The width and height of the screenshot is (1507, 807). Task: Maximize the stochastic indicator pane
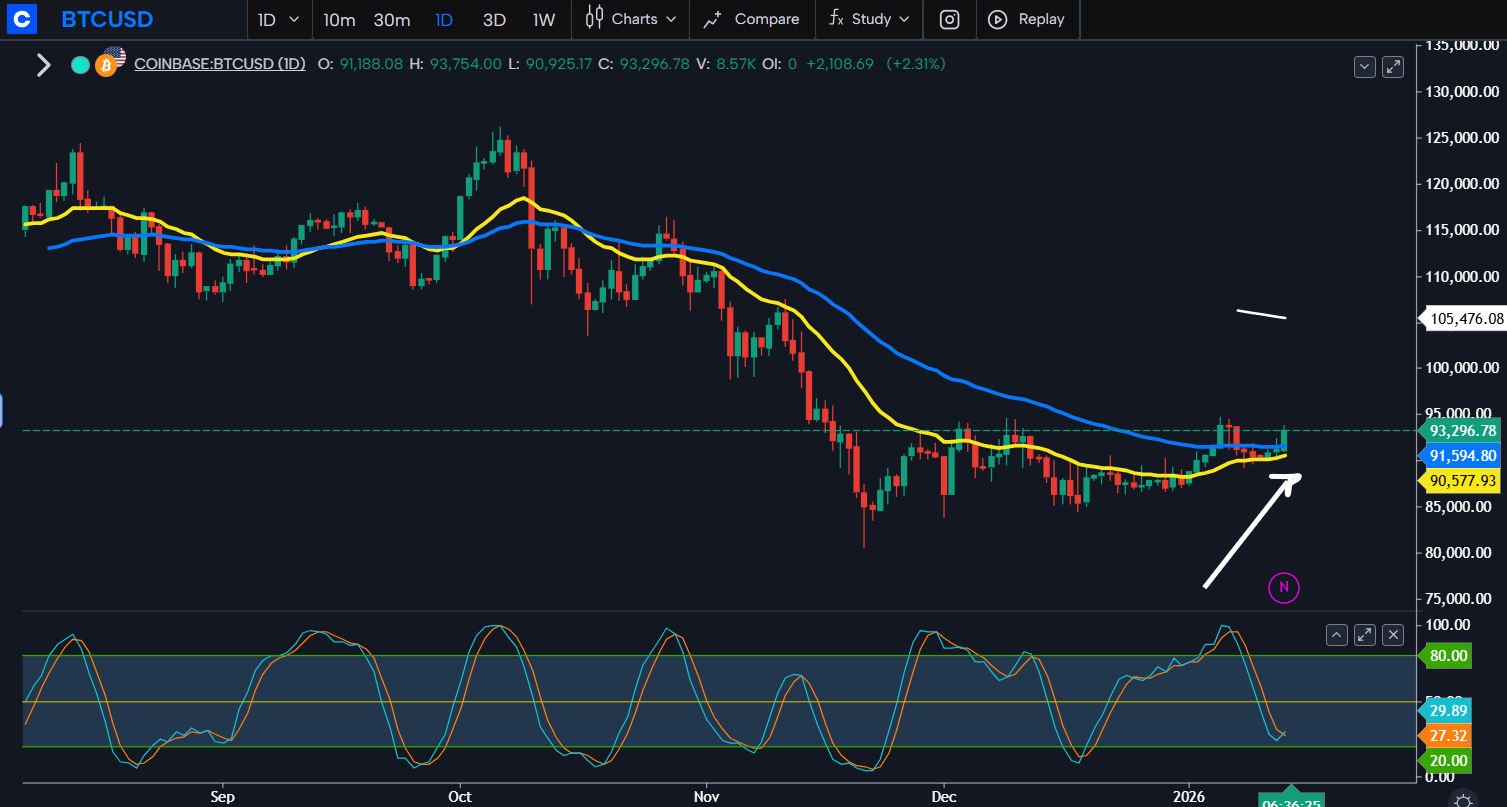[1365, 634]
